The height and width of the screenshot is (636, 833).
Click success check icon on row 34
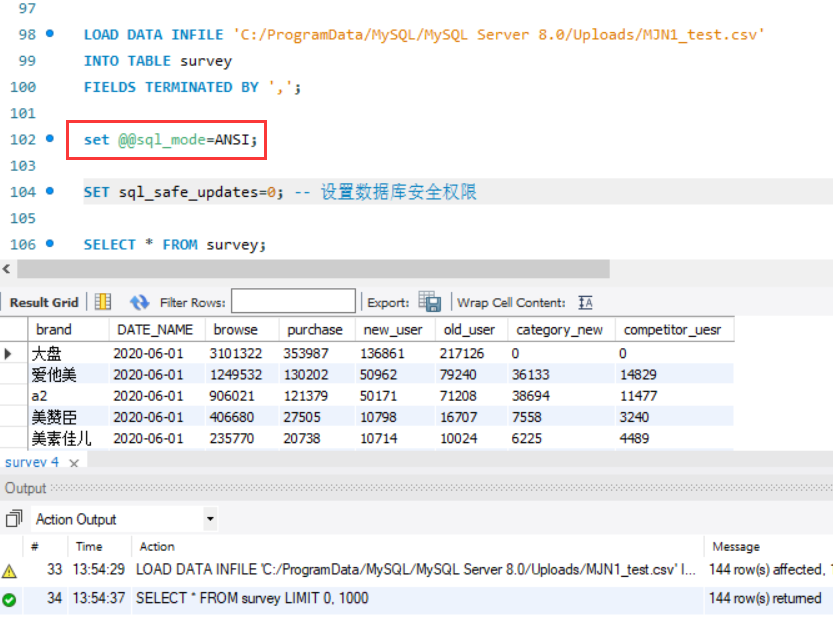9,600
